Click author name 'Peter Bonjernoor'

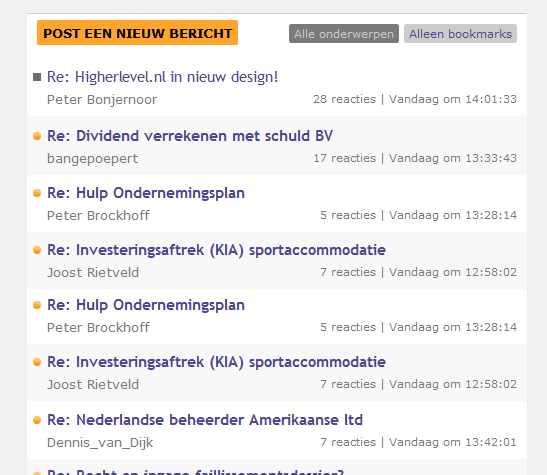pos(102,100)
